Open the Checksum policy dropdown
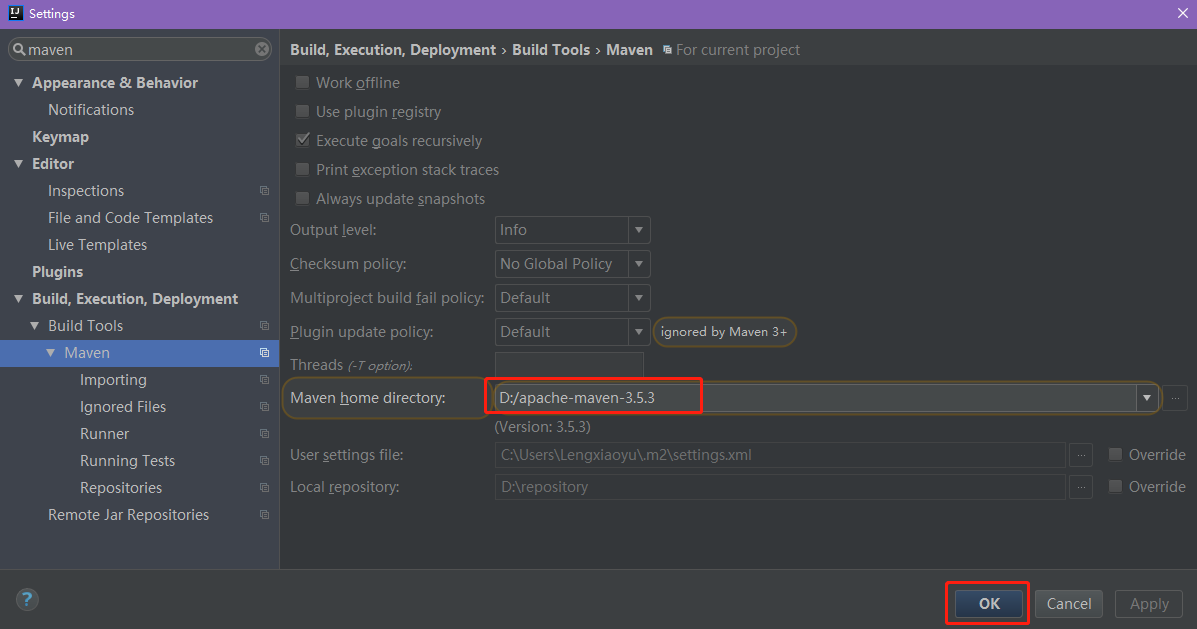1197x629 pixels. (x=639, y=264)
